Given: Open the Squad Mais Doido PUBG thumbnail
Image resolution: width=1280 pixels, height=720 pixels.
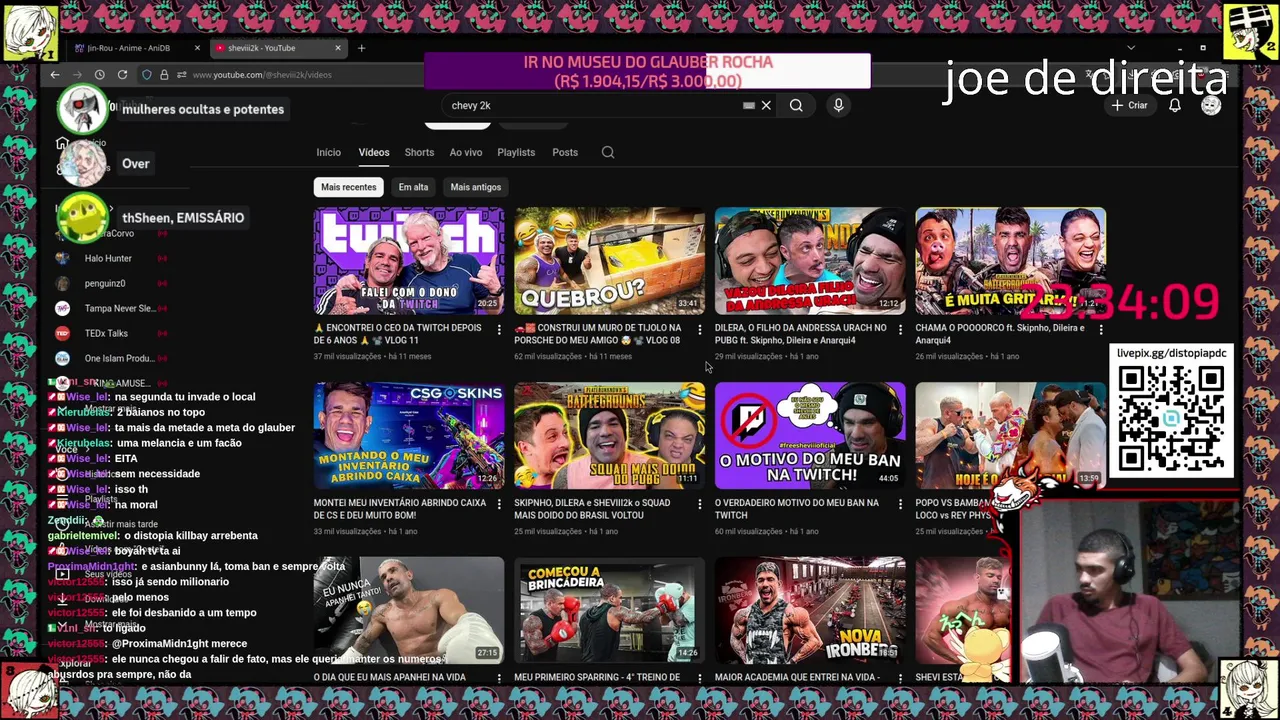Looking at the screenshot, I should tap(609, 436).
